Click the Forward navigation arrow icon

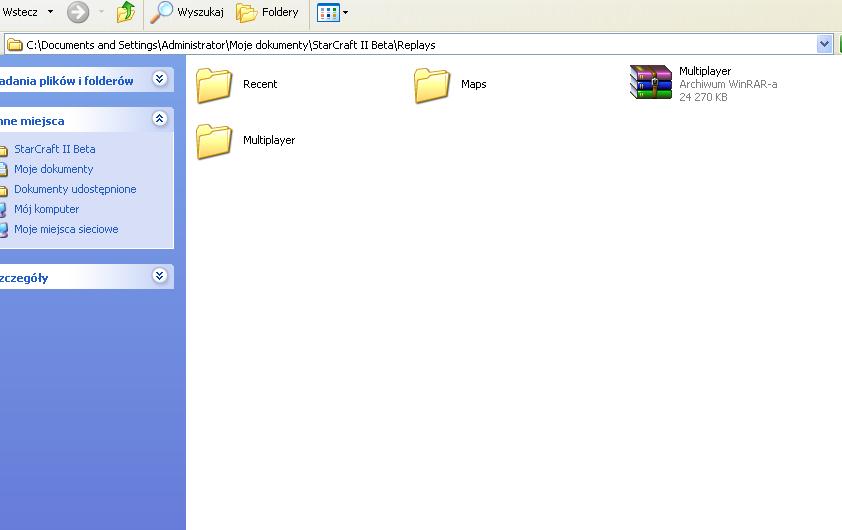coord(78,12)
